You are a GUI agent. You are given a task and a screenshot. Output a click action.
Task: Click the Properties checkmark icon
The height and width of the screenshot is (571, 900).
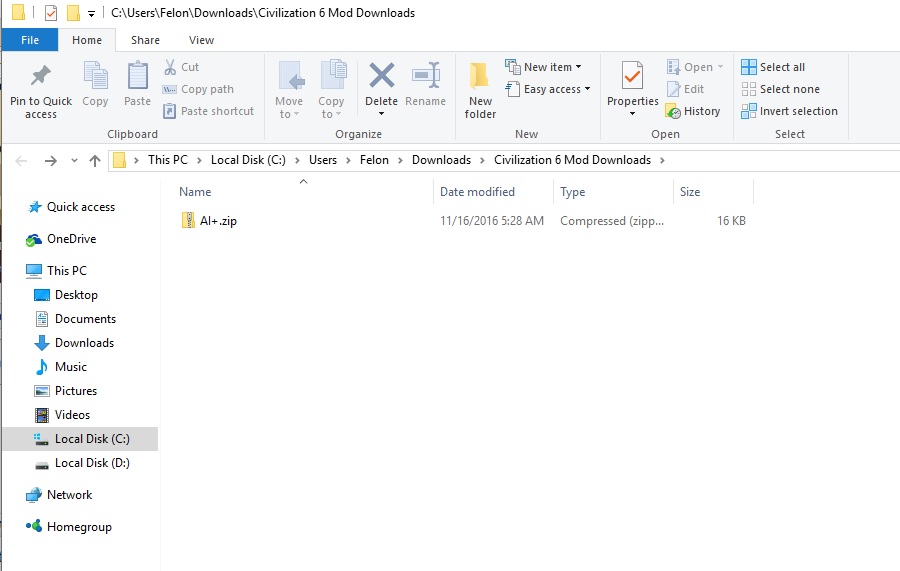pos(633,75)
